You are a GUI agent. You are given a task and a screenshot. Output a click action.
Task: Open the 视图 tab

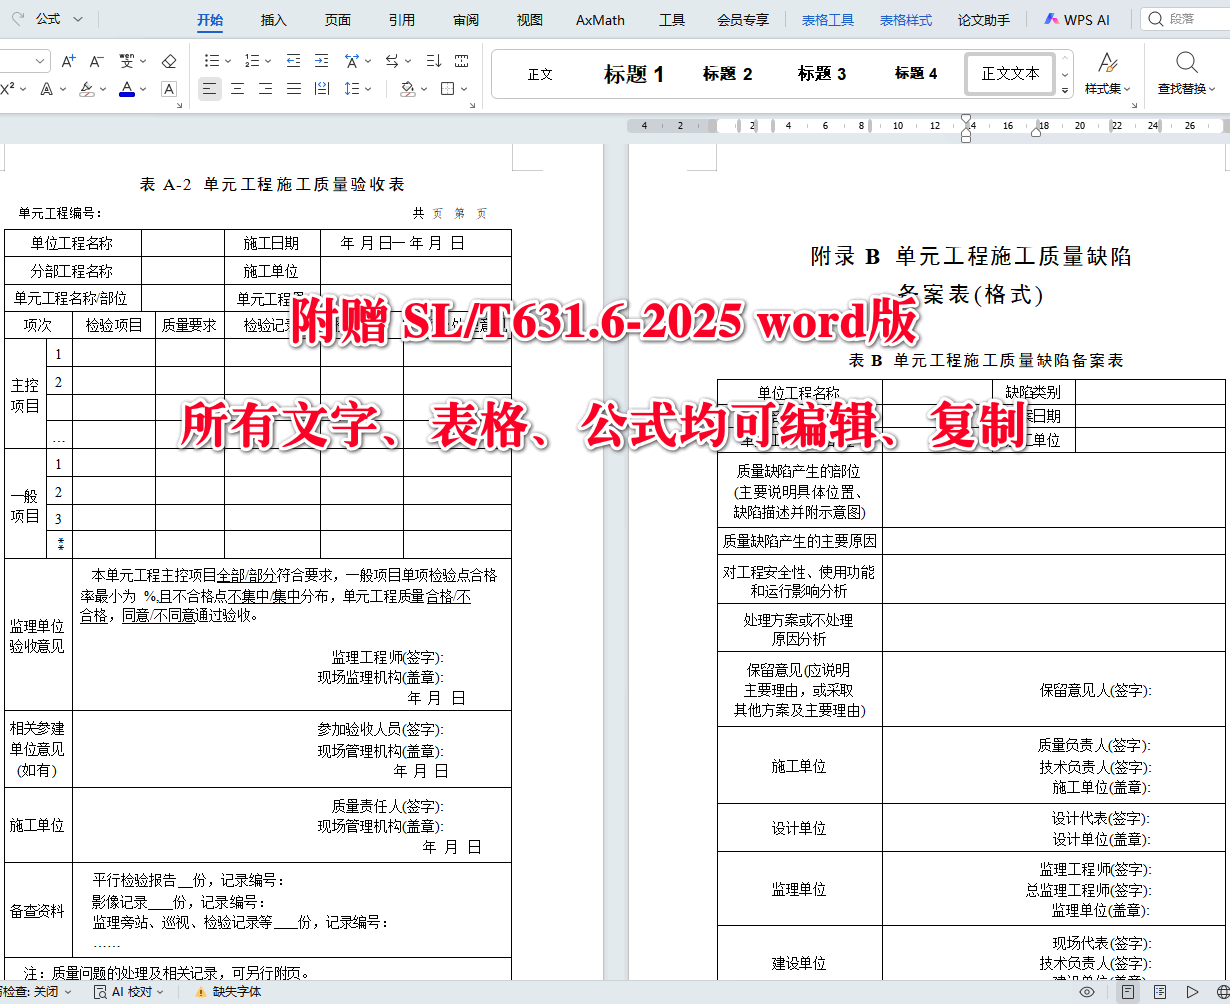click(530, 19)
